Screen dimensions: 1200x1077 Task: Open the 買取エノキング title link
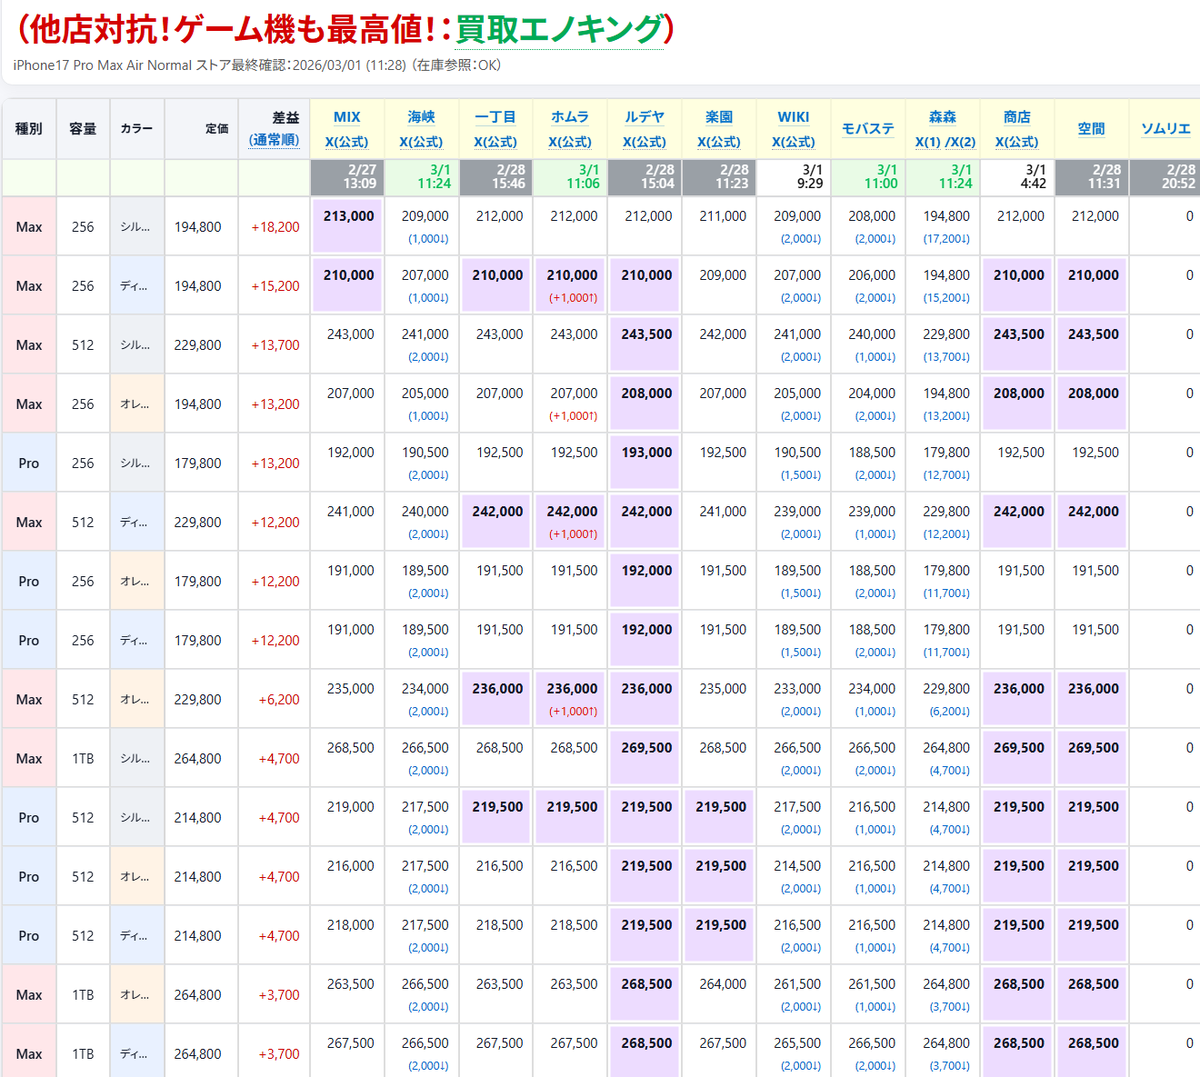(559, 29)
